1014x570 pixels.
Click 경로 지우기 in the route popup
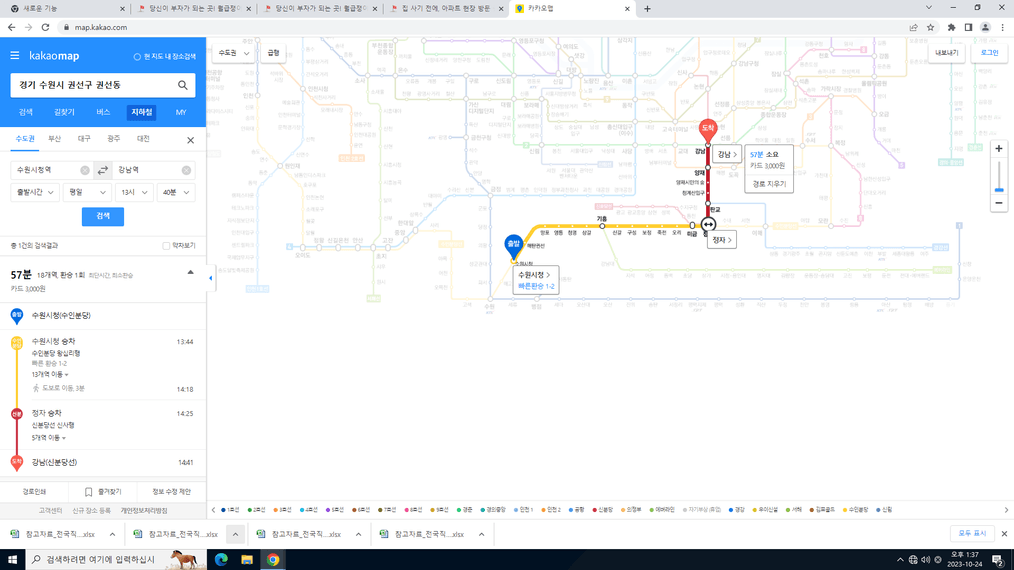pyautogui.click(x=769, y=184)
